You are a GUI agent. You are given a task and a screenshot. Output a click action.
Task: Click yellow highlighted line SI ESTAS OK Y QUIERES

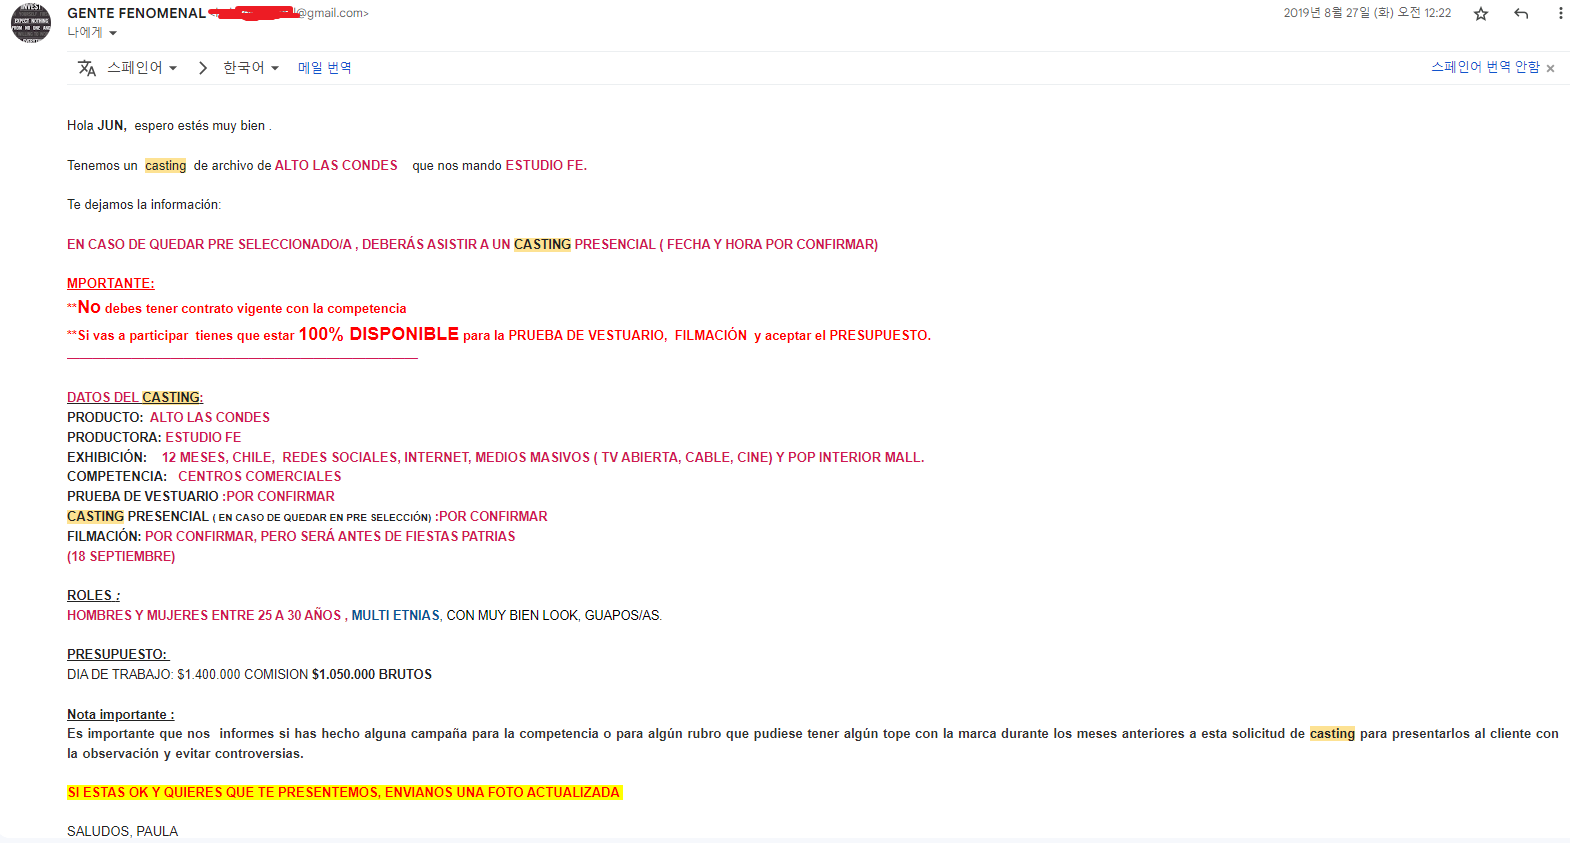pyautogui.click(x=345, y=793)
